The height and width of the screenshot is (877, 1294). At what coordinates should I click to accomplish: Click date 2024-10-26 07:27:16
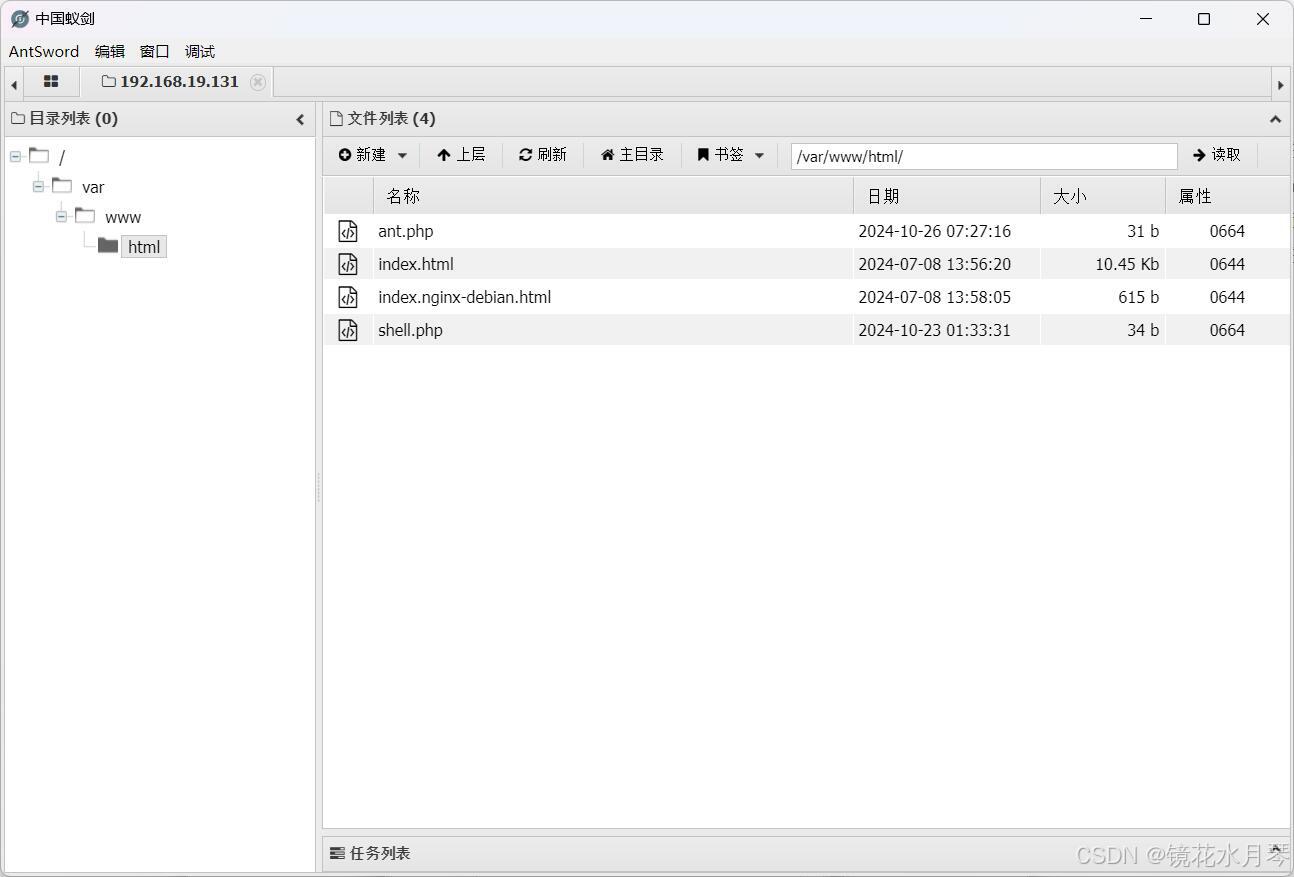coord(935,231)
